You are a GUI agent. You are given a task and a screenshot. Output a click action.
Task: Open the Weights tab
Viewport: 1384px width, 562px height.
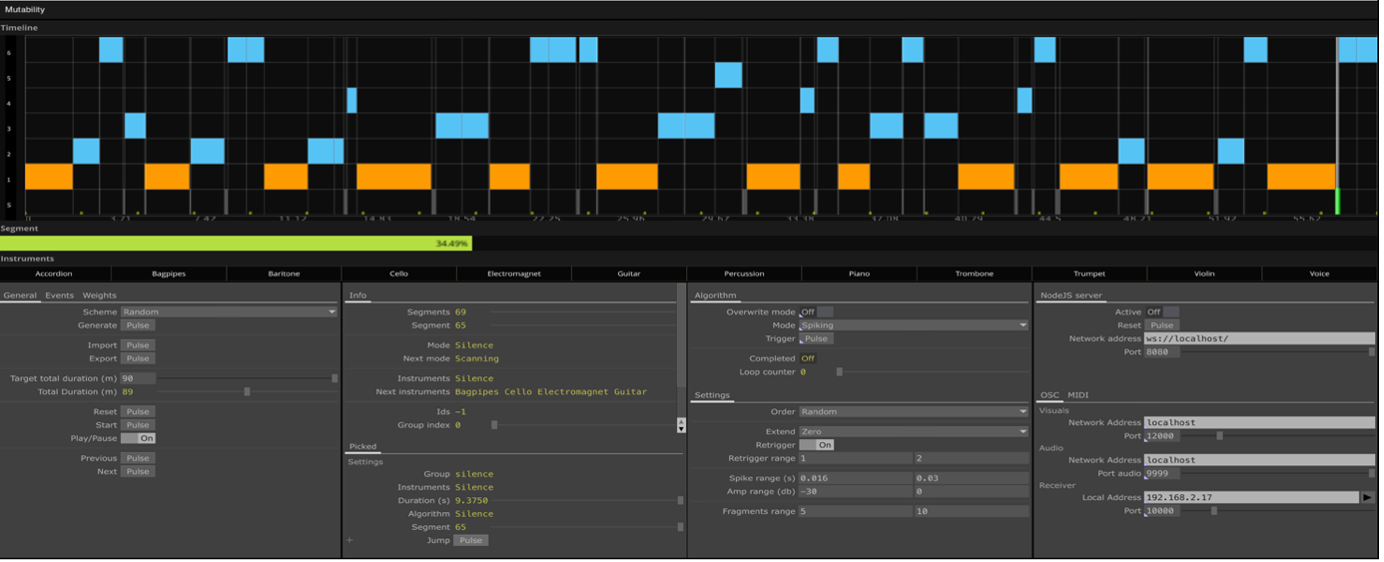(x=99, y=295)
